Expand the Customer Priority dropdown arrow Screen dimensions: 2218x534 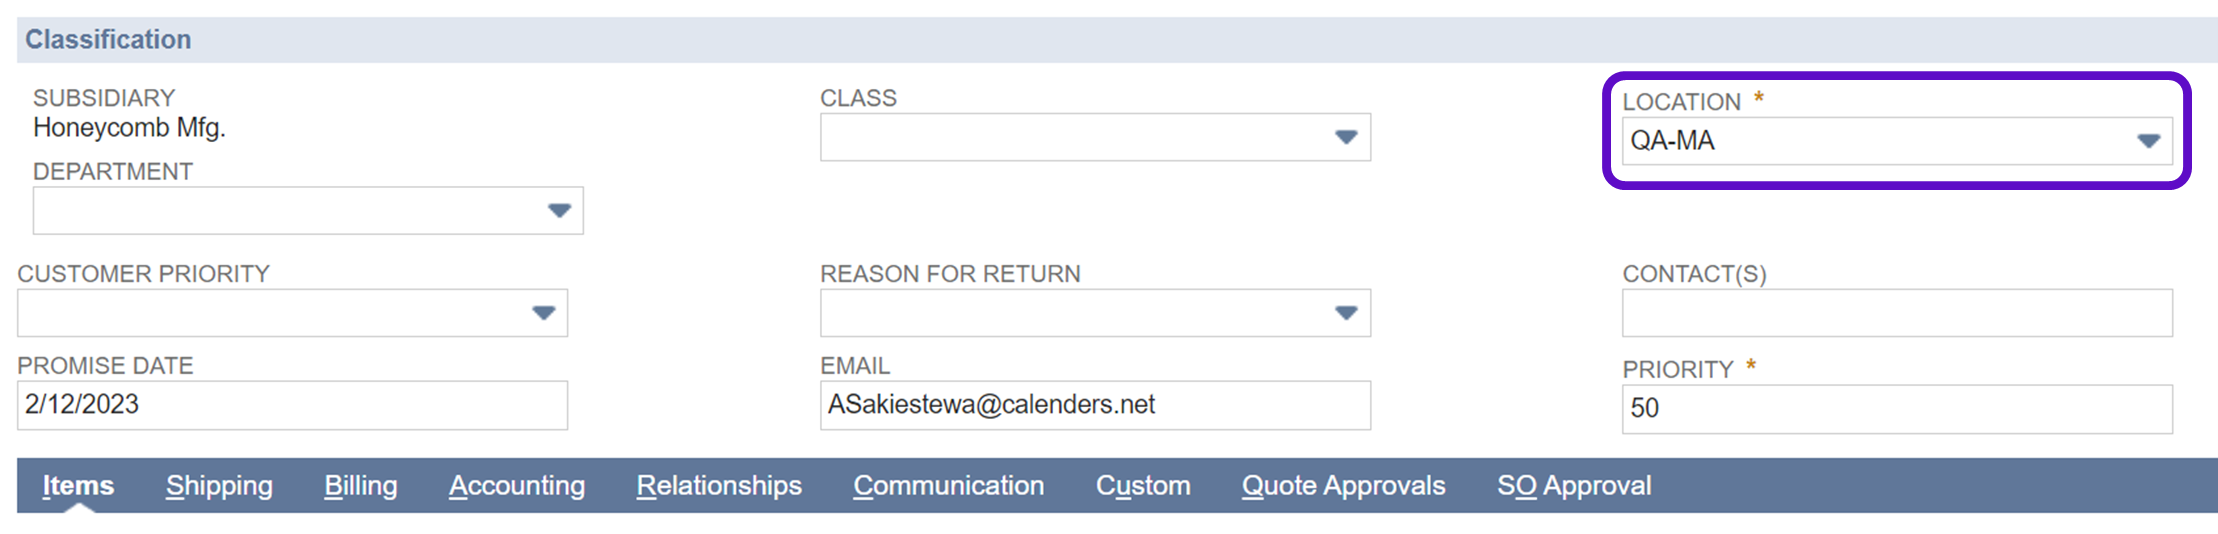[x=543, y=313]
